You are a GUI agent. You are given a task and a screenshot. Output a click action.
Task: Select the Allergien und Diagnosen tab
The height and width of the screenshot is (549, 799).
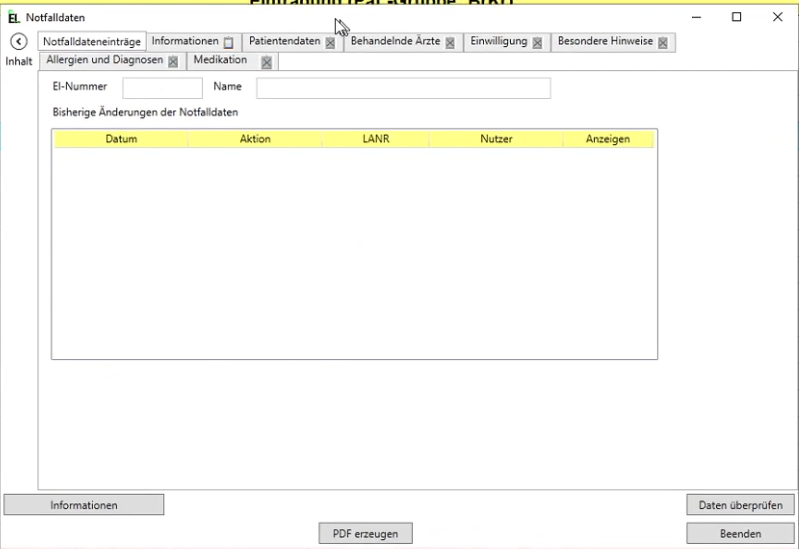point(104,61)
